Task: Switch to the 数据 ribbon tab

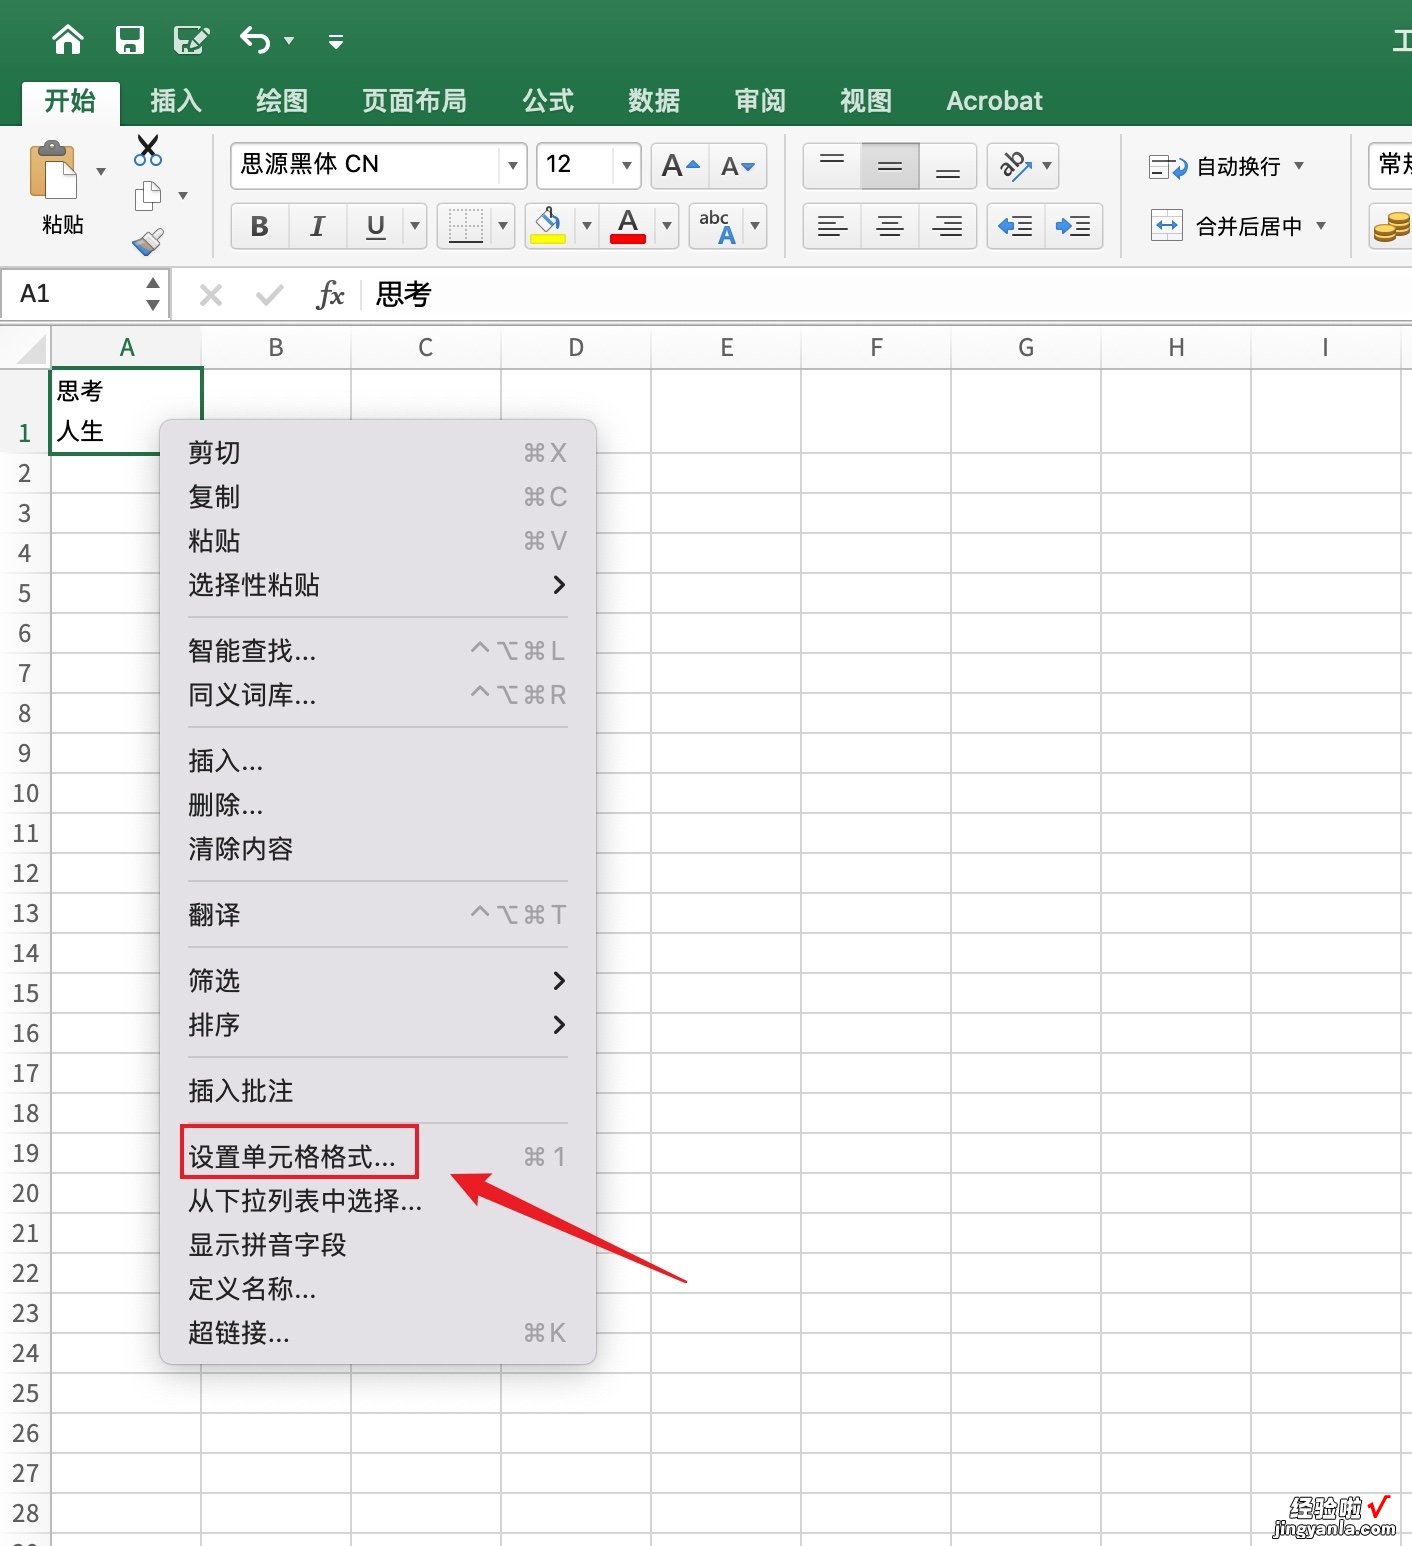Action: (x=654, y=101)
